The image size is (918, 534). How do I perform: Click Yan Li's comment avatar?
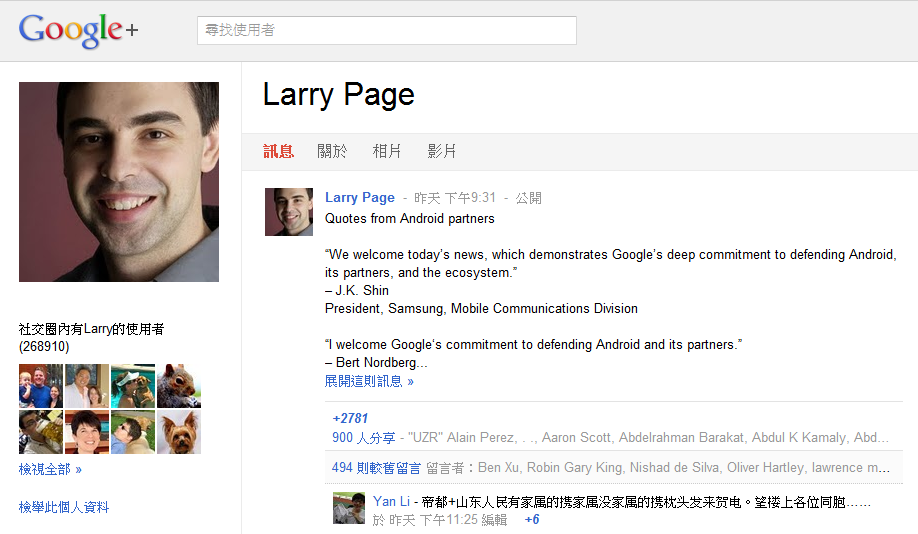tap(349, 508)
